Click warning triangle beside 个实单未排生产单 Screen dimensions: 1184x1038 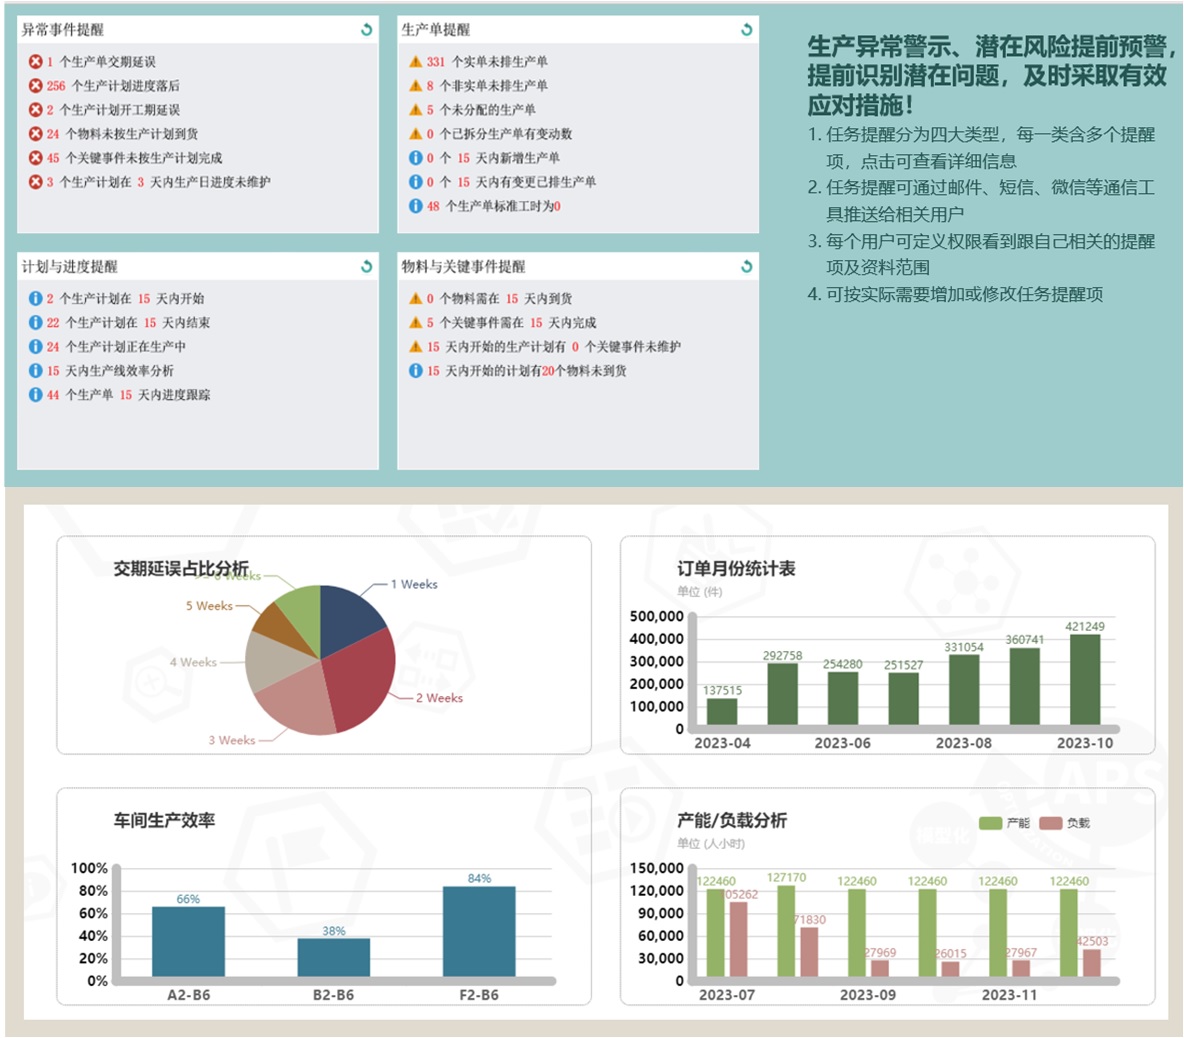click(x=415, y=62)
